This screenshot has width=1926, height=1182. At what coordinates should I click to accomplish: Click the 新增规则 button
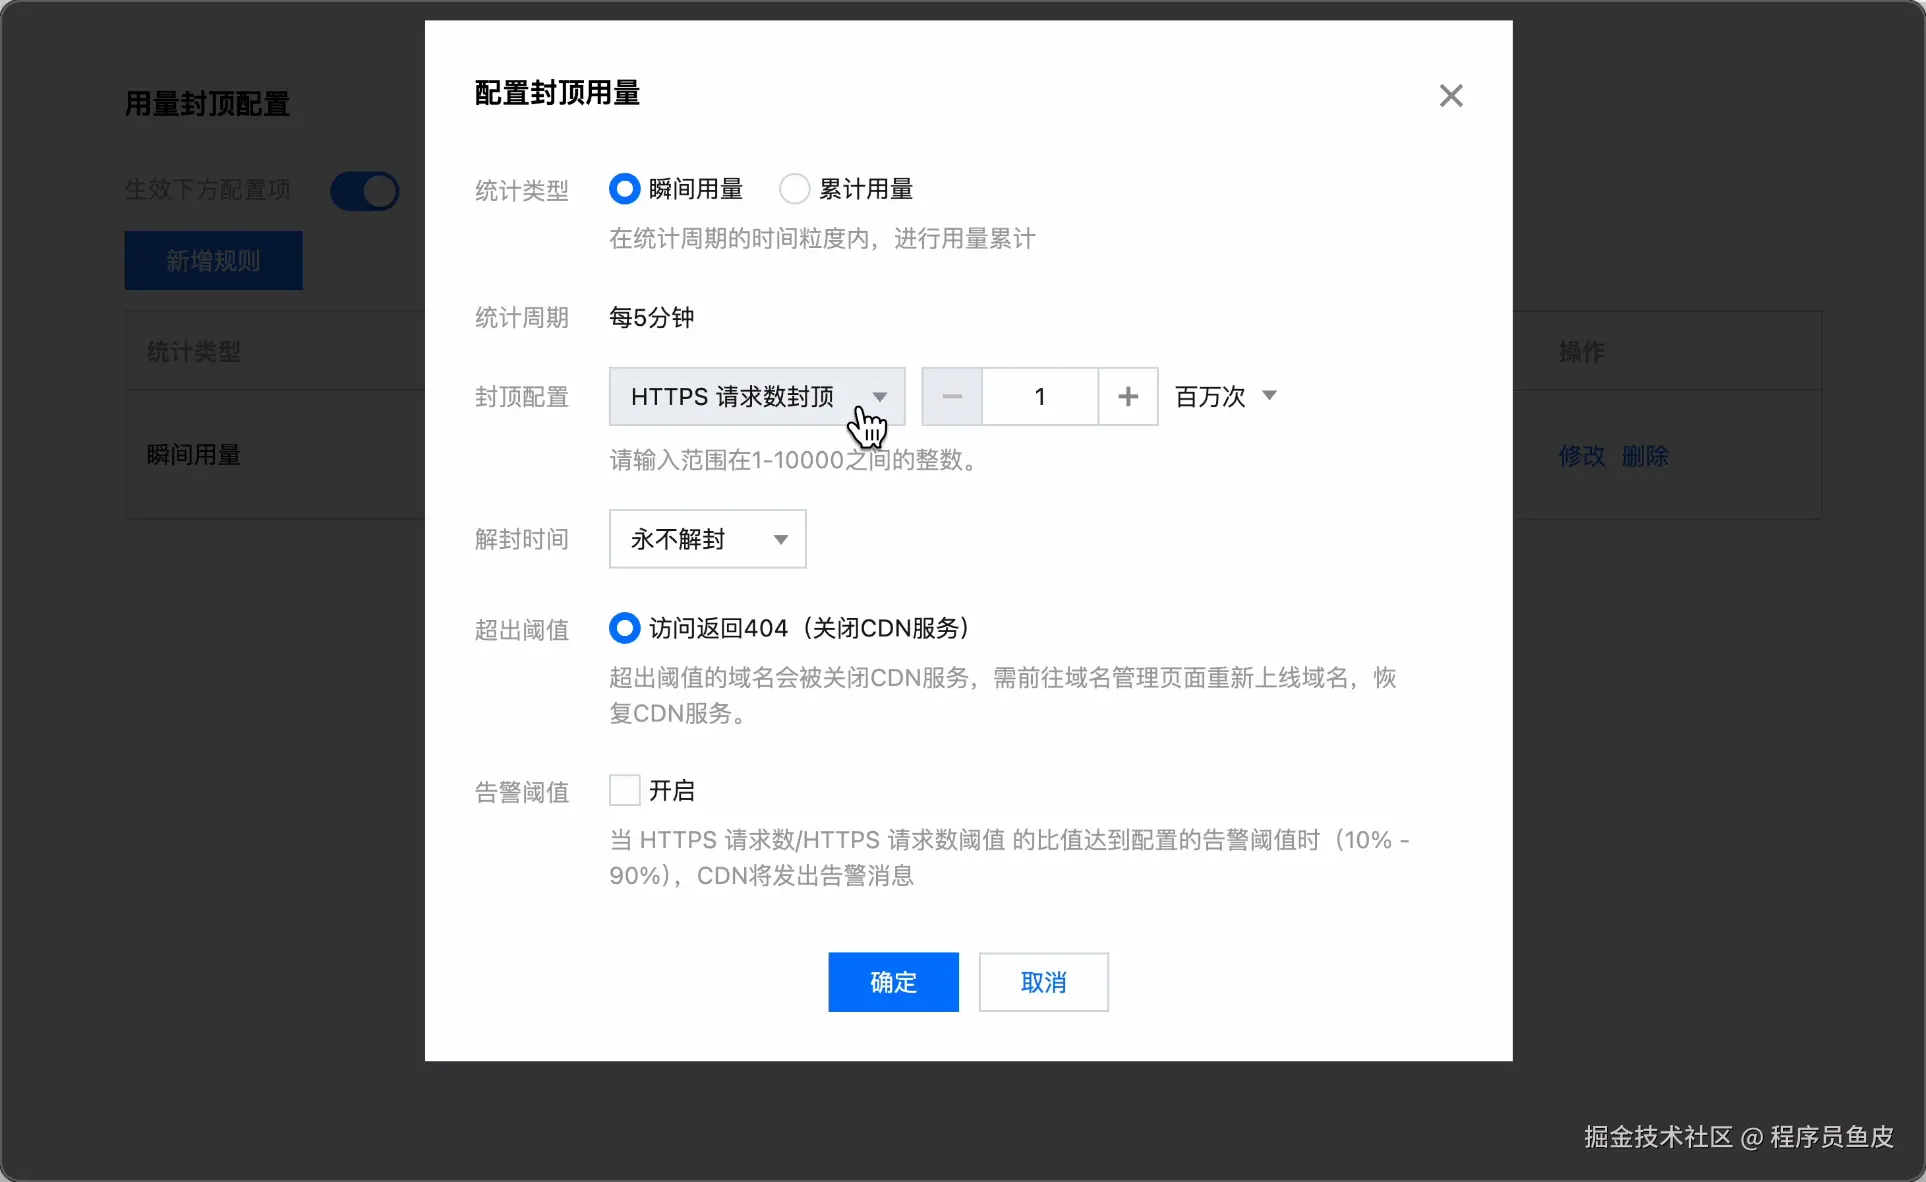tap(213, 261)
